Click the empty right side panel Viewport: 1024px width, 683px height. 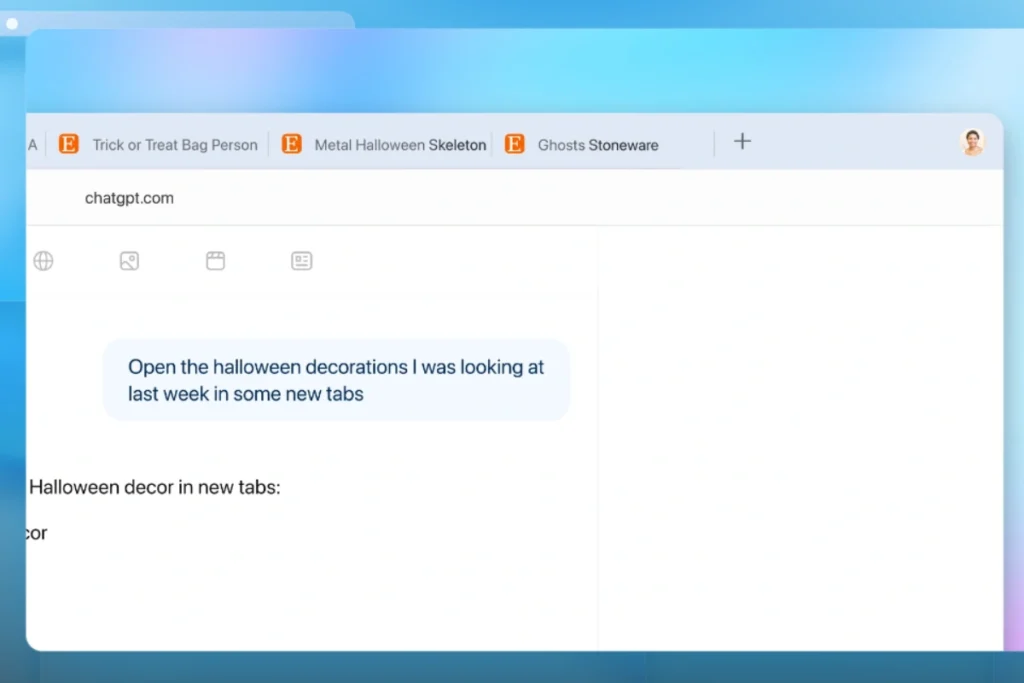click(x=800, y=430)
